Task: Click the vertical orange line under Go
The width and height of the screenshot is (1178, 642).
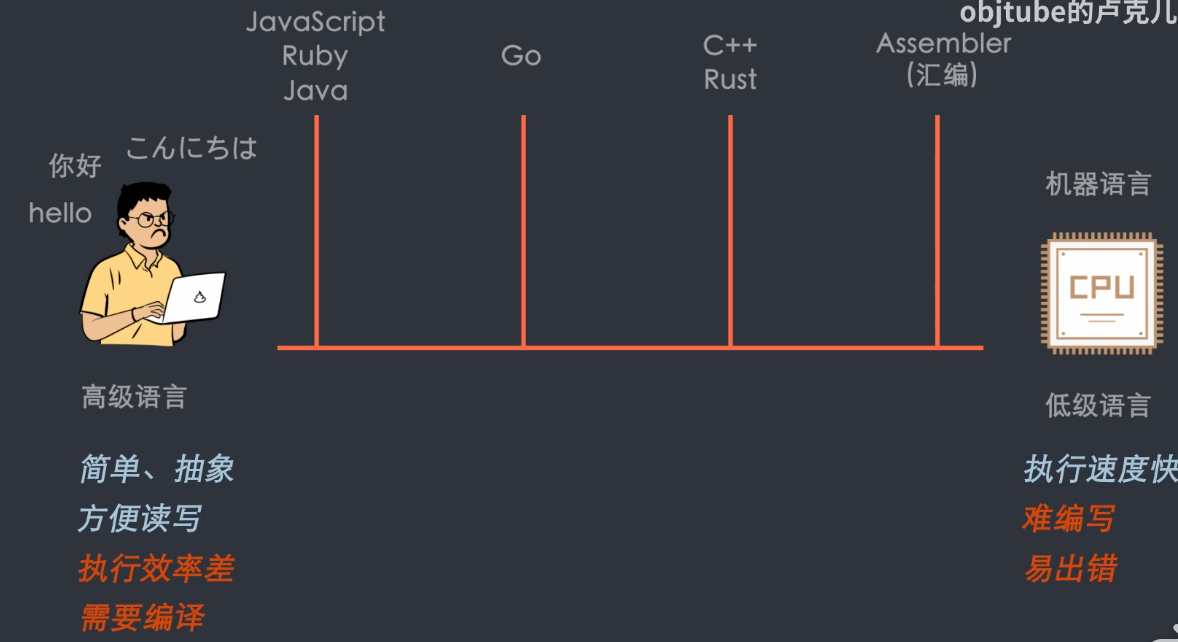Action: 523,230
